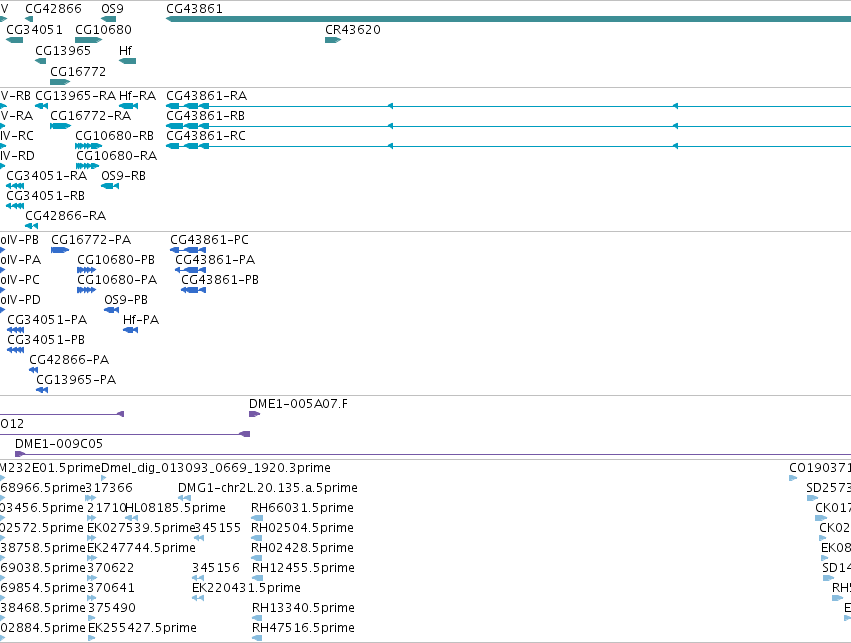The image size is (851, 643).
Task: Select the RH02504.5prime EST label
Action: pos(302,529)
